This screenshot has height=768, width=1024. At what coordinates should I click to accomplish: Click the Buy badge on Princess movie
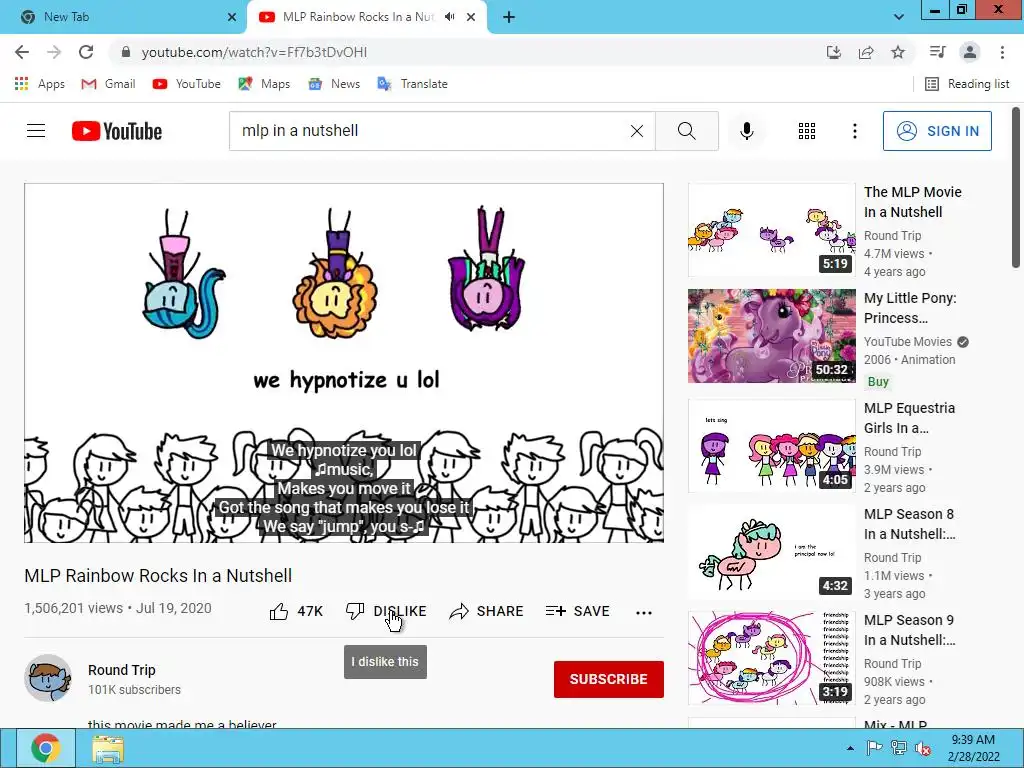(x=878, y=381)
